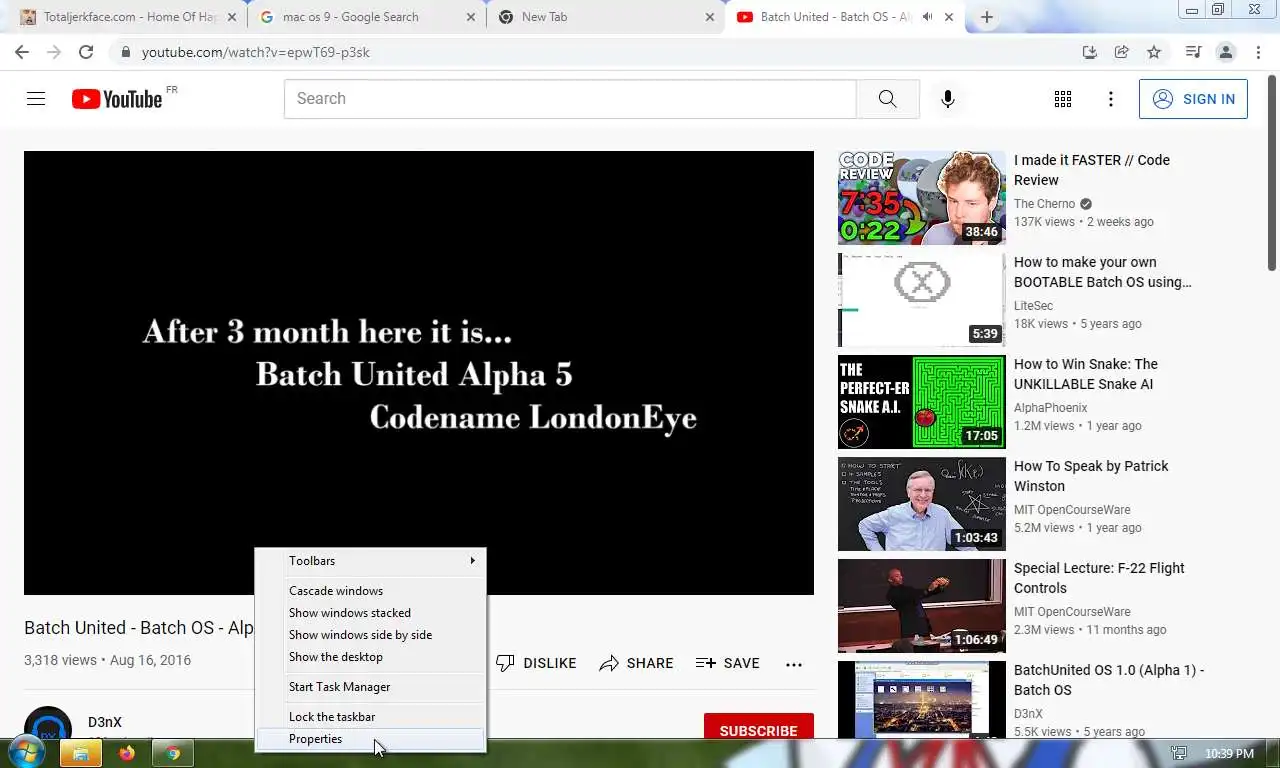
Task: Open D3nX channel name link
Action: (x=105, y=722)
